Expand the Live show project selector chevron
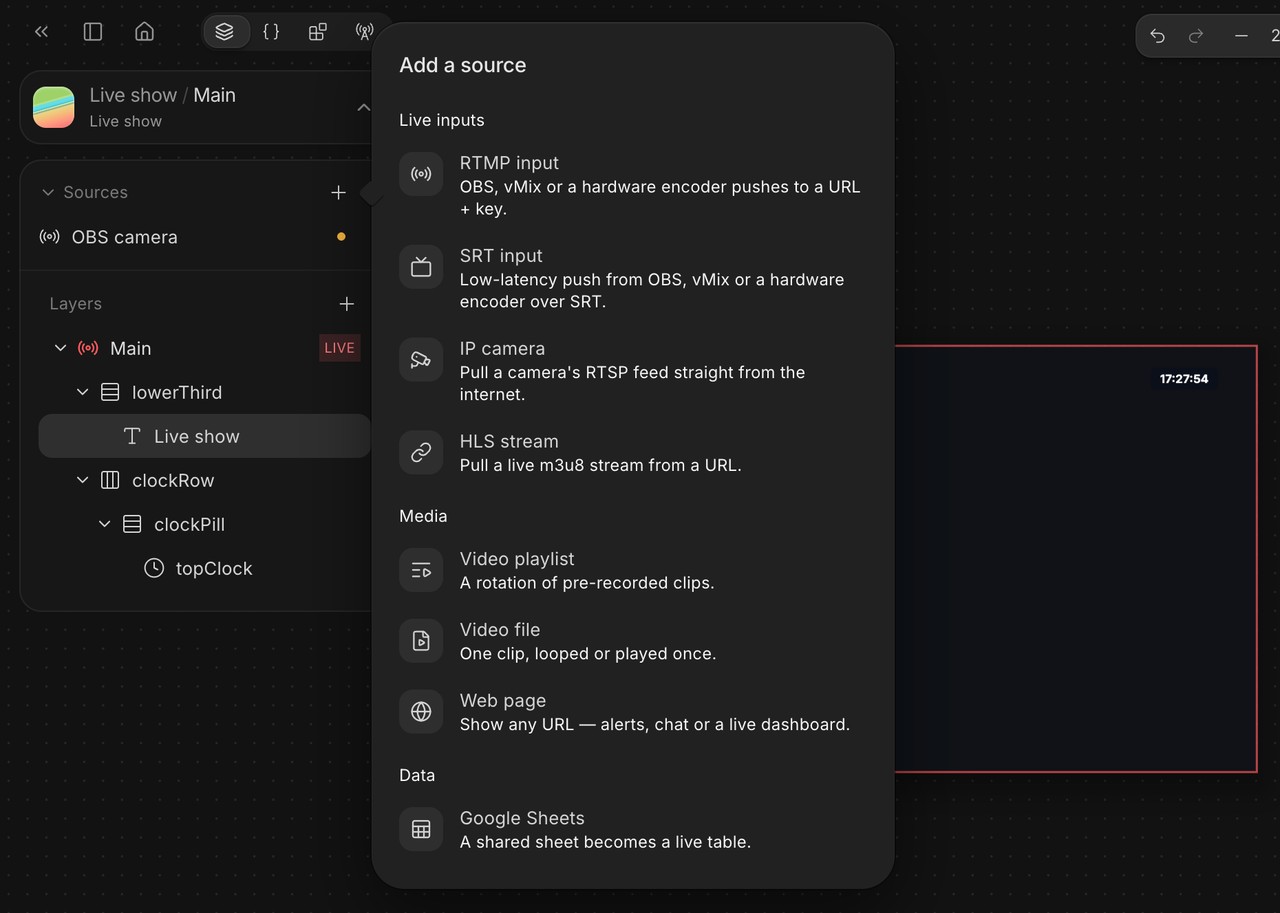The height and width of the screenshot is (913, 1280). pyautogui.click(x=363, y=107)
